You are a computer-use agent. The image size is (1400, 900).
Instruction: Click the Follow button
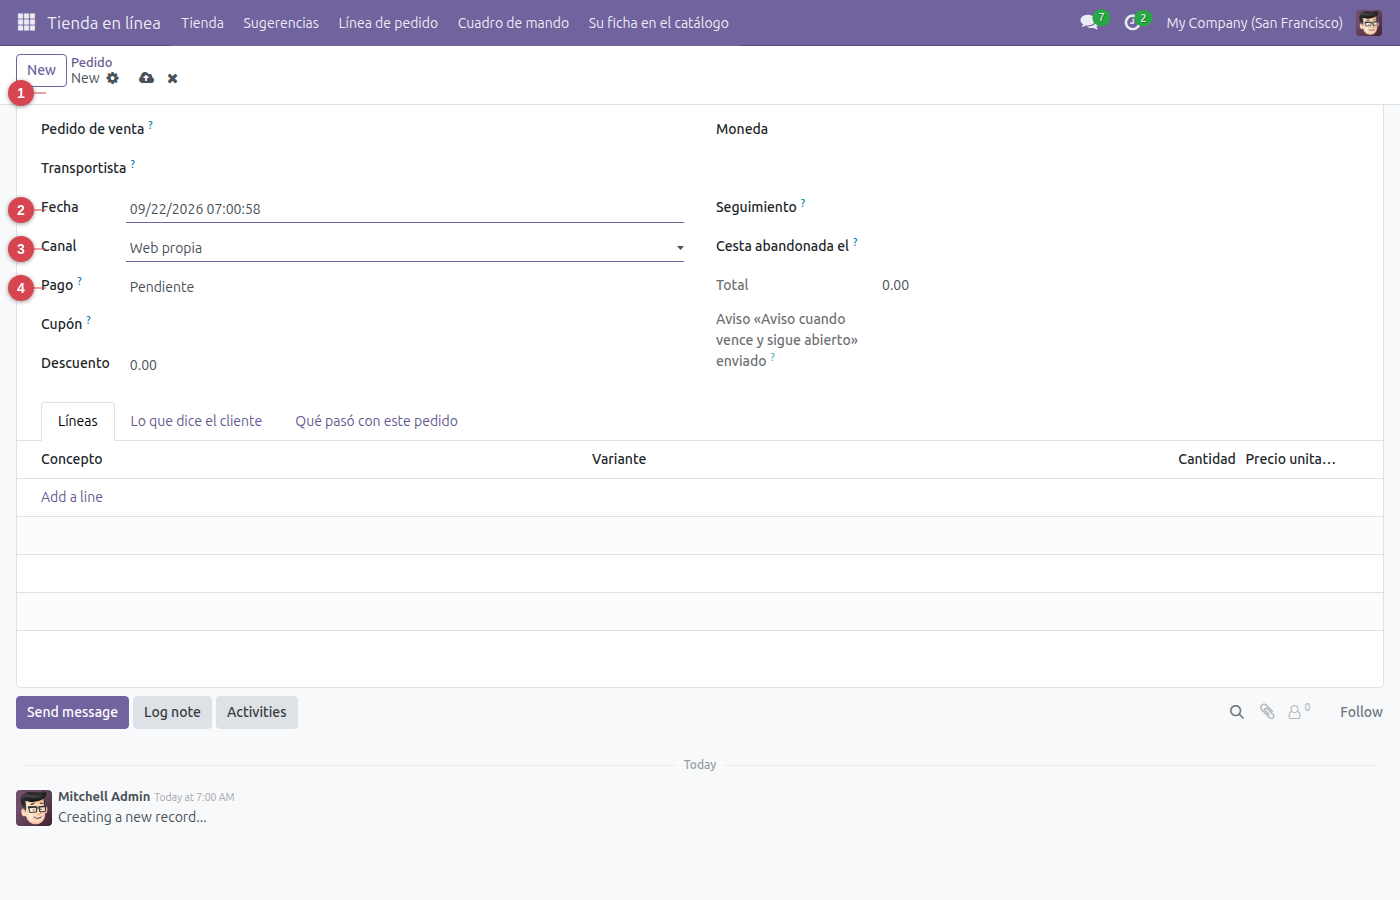[1361, 712]
